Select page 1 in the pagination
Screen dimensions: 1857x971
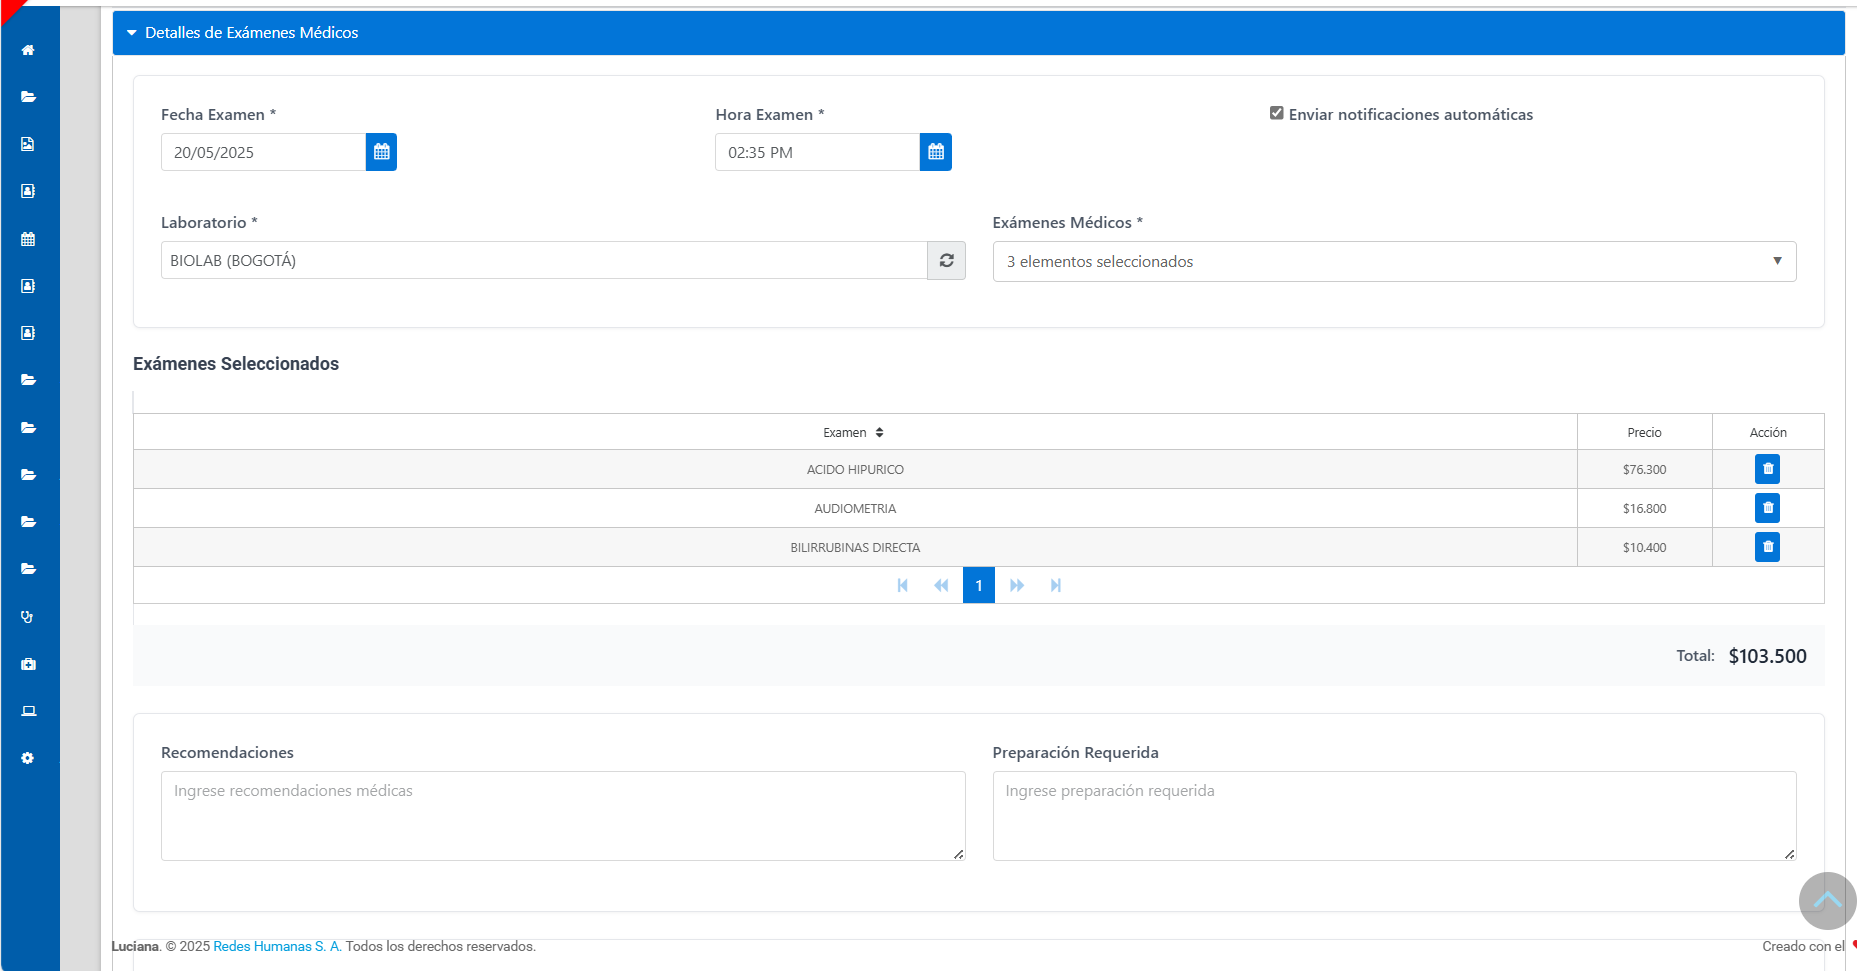tap(978, 586)
